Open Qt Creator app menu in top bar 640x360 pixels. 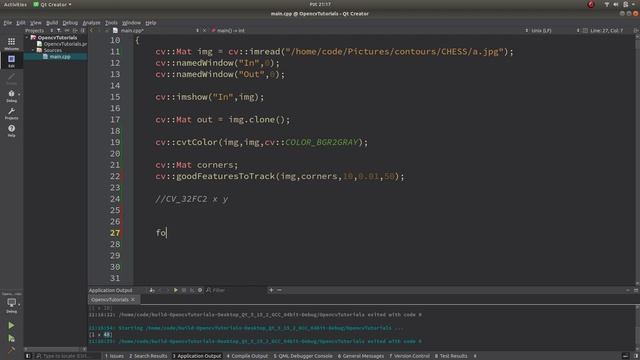tap(52, 4)
